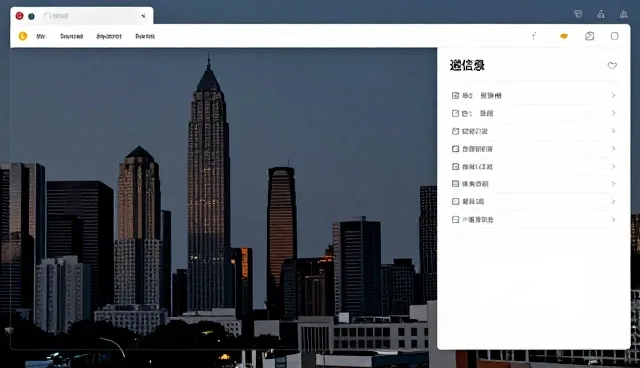
Task: Select the window's title tab
Action: (82, 16)
